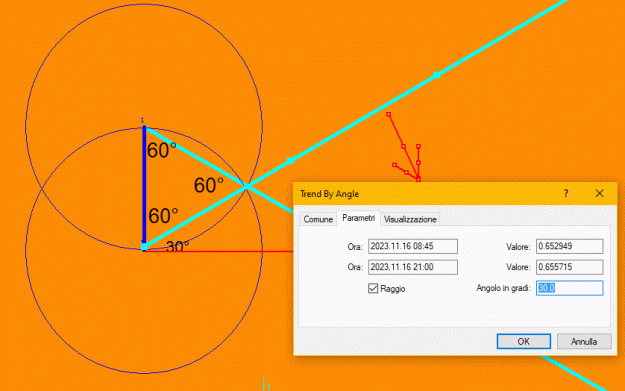Click the second Ora field 2023.11.16 21:00
This screenshot has height=391, width=625.
pyautogui.click(x=413, y=267)
